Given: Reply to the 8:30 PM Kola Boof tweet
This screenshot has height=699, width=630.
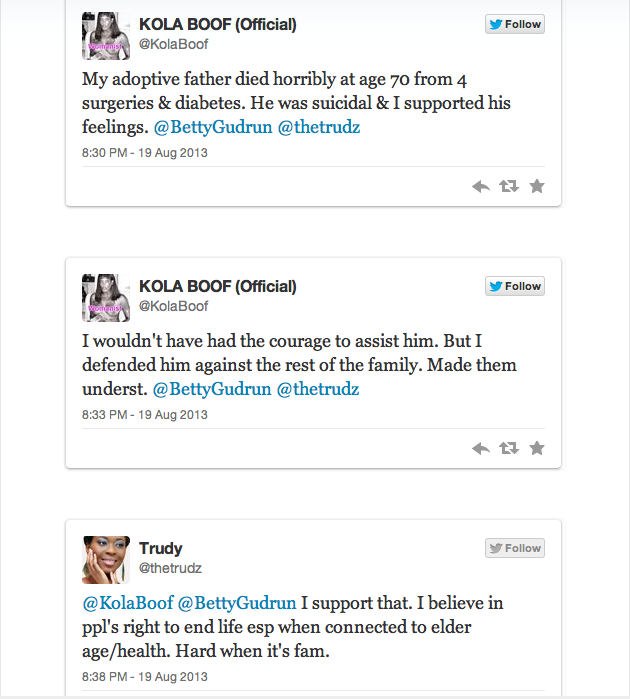Looking at the screenshot, I should tap(480, 186).
